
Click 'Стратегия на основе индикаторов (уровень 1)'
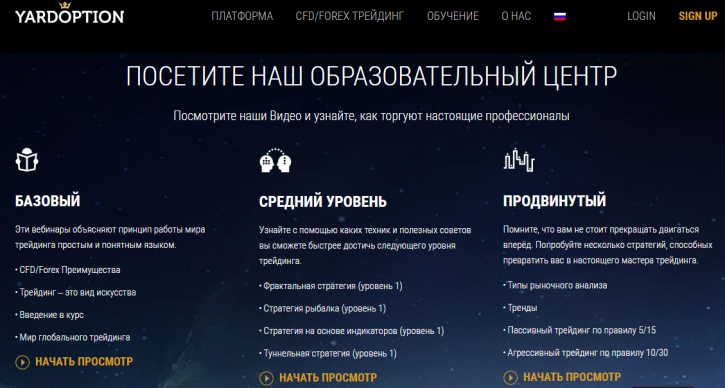[351, 331]
